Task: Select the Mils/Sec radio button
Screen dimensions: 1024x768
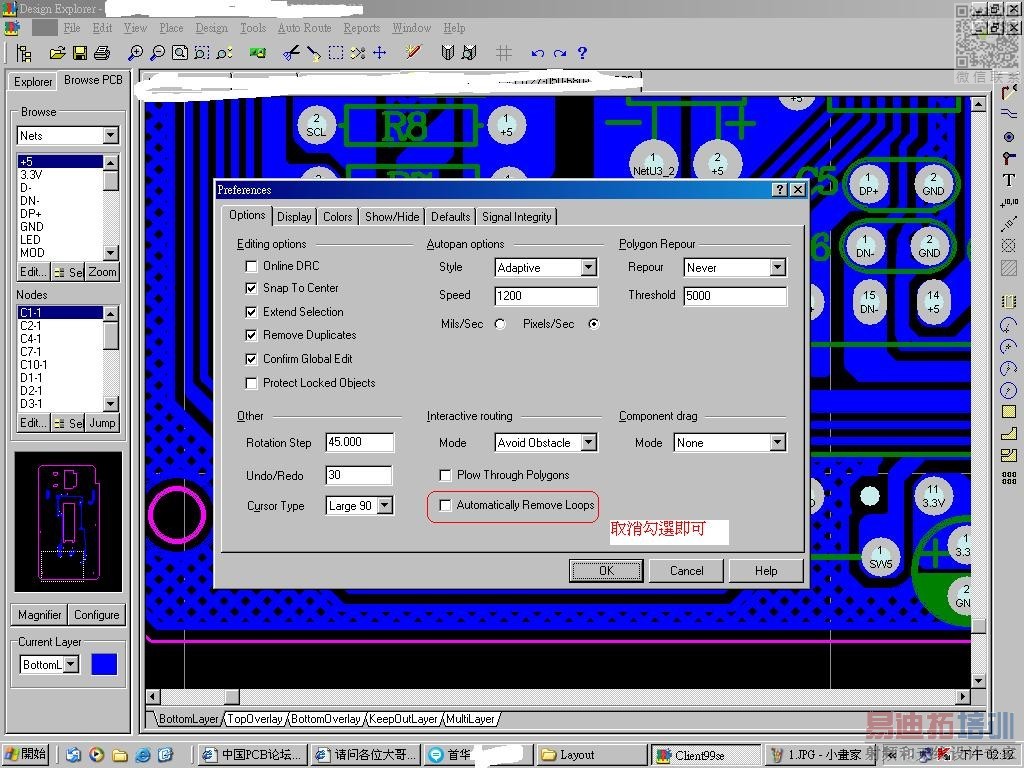Action: coord(500,324)
